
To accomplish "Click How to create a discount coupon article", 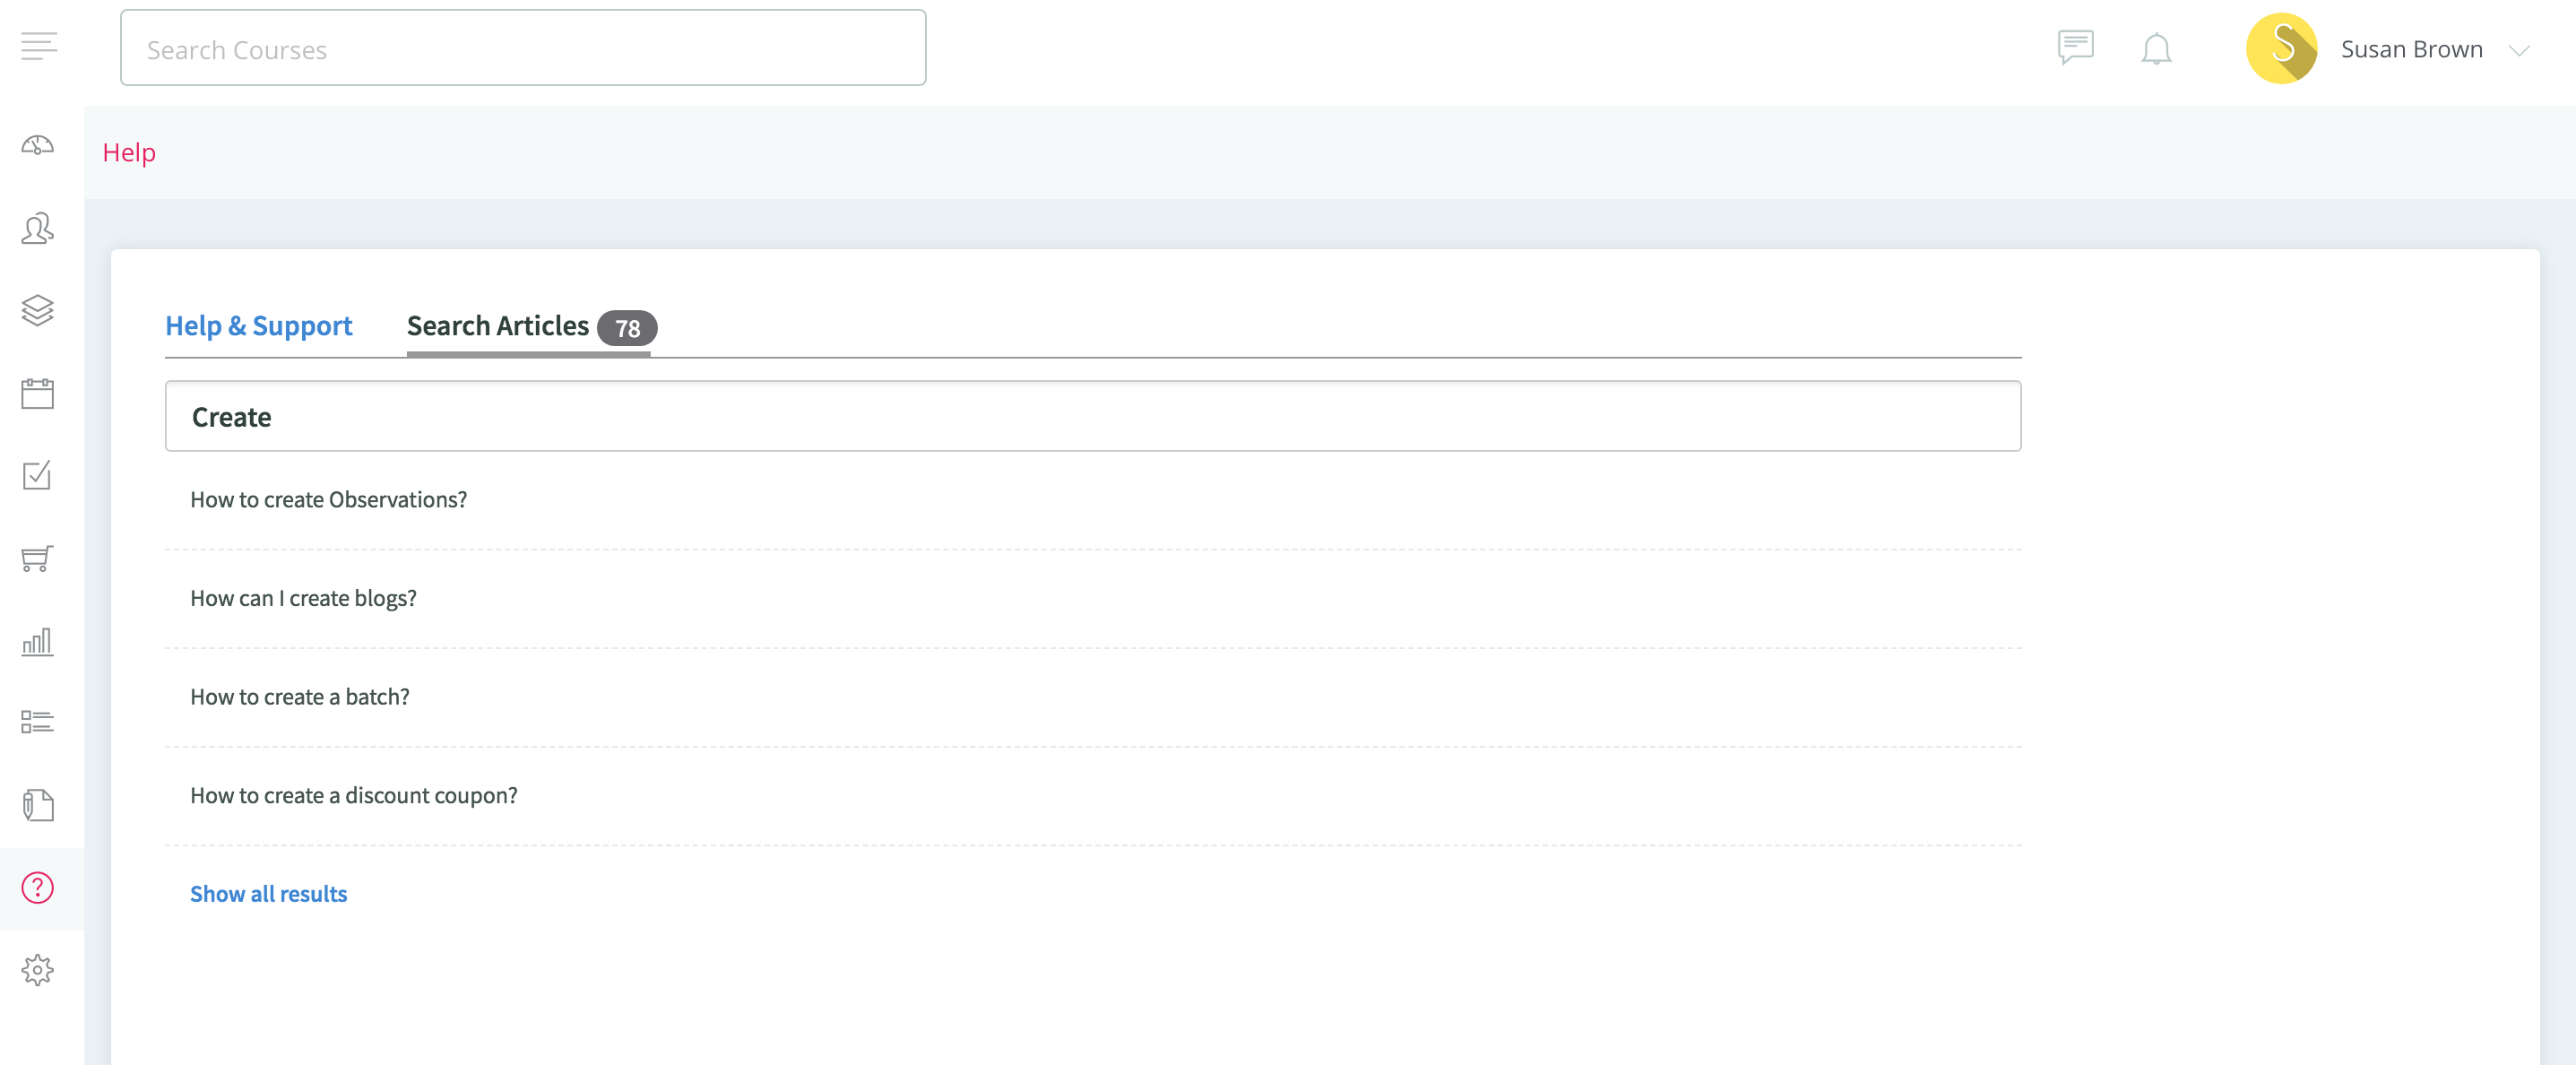I will pos(353,794).
